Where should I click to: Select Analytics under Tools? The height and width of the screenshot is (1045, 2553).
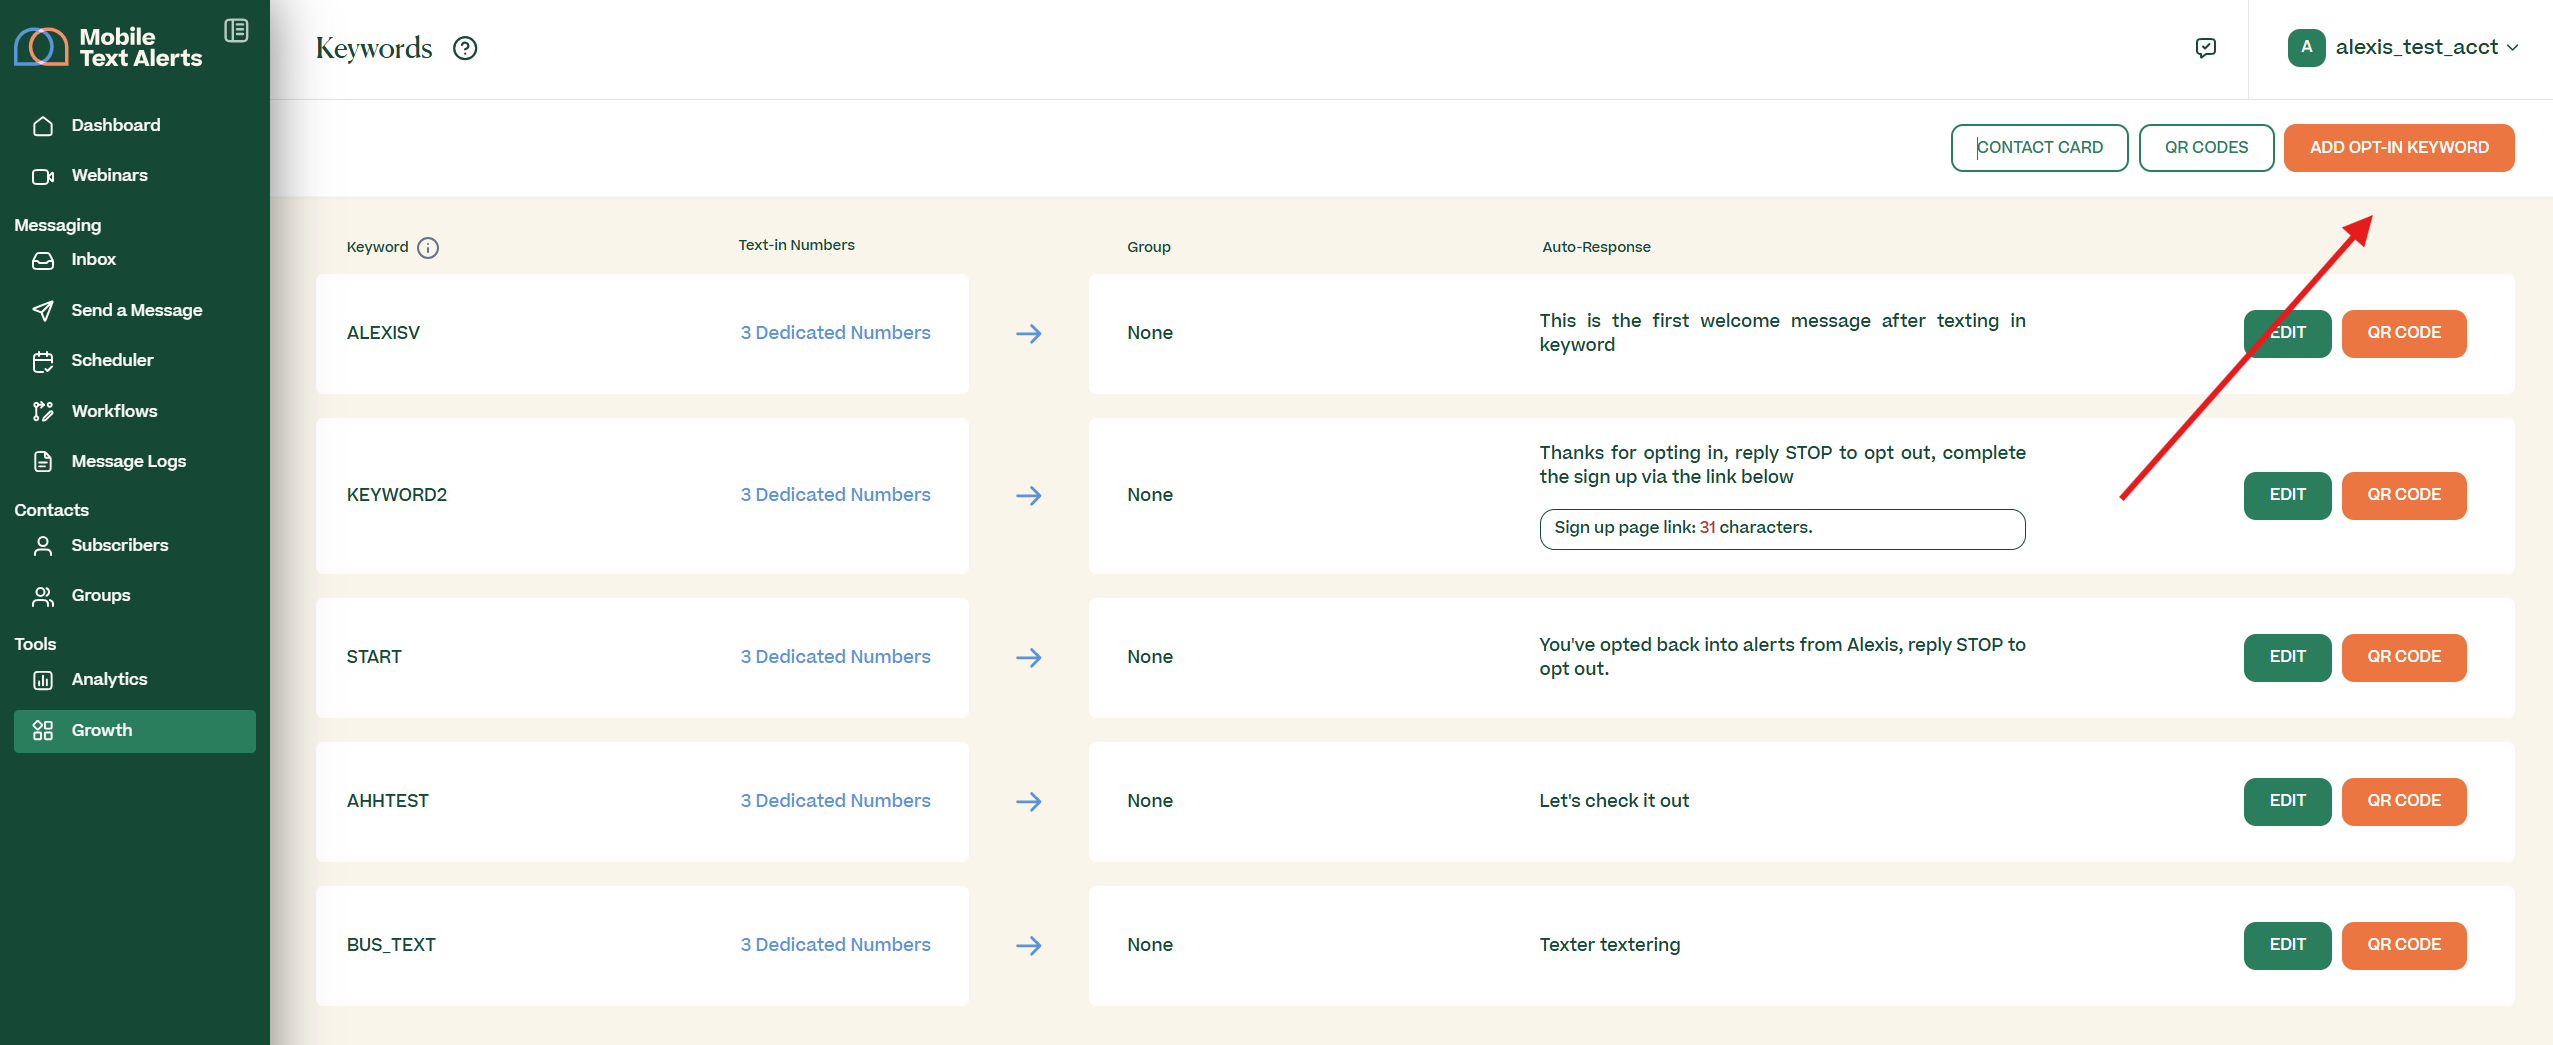click(x=109, y=679)
